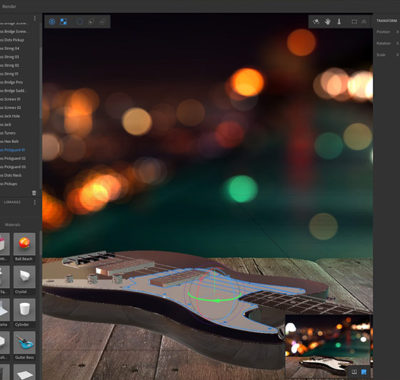Select the String 04 layer

coord(10,49)
